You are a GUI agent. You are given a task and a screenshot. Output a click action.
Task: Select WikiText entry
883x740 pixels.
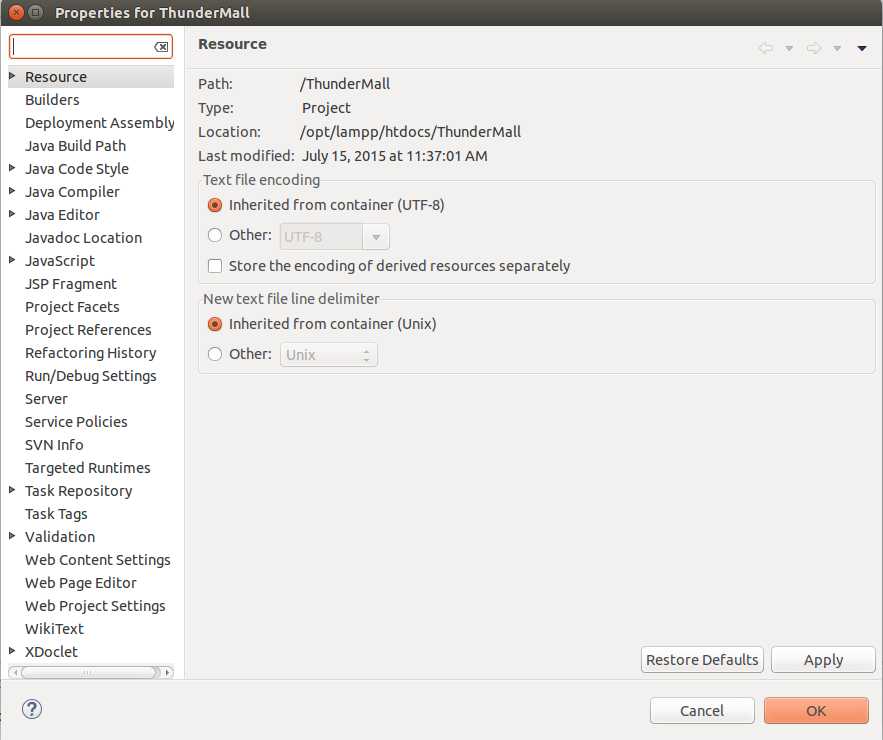54,629
